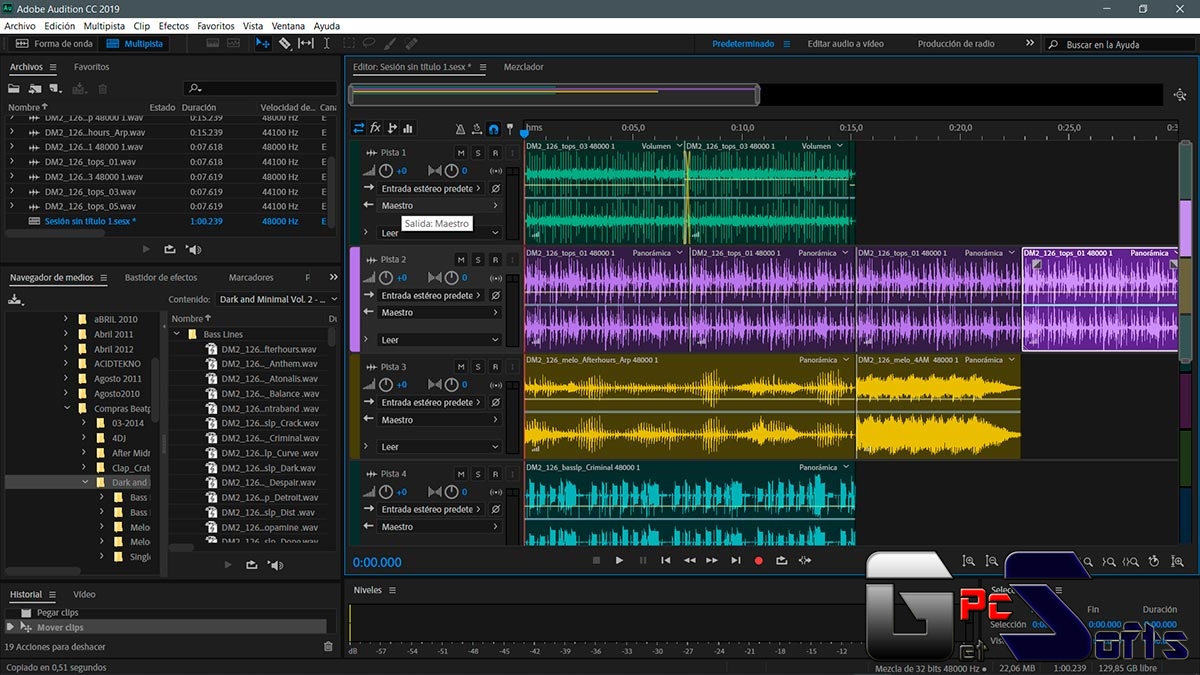The height and width of the screenshot is (675, 1200).
Task: Click the new file icon in Archivos
Action: (x=55, y=88)
